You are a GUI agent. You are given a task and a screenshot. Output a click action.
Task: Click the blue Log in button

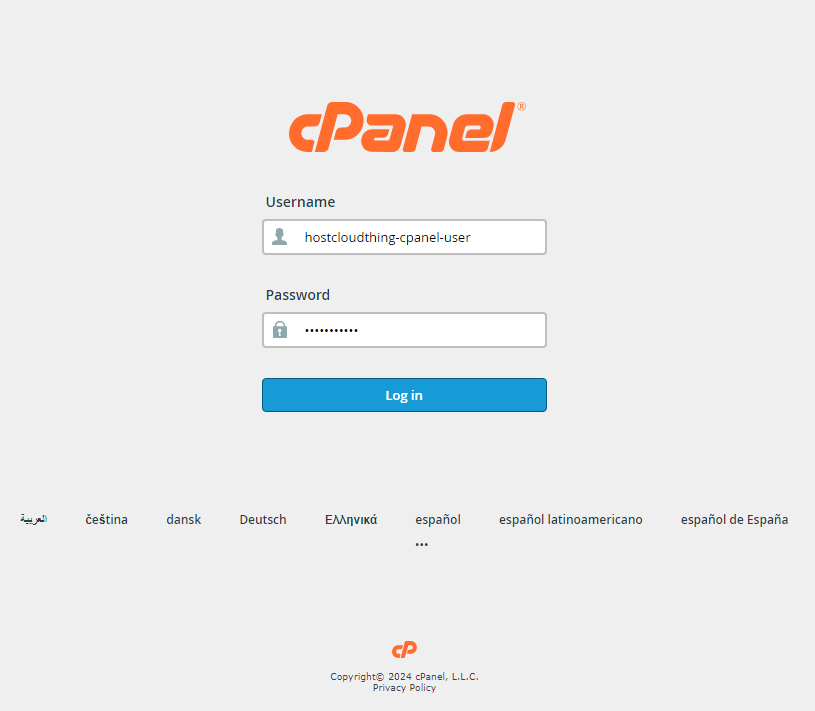404,395
